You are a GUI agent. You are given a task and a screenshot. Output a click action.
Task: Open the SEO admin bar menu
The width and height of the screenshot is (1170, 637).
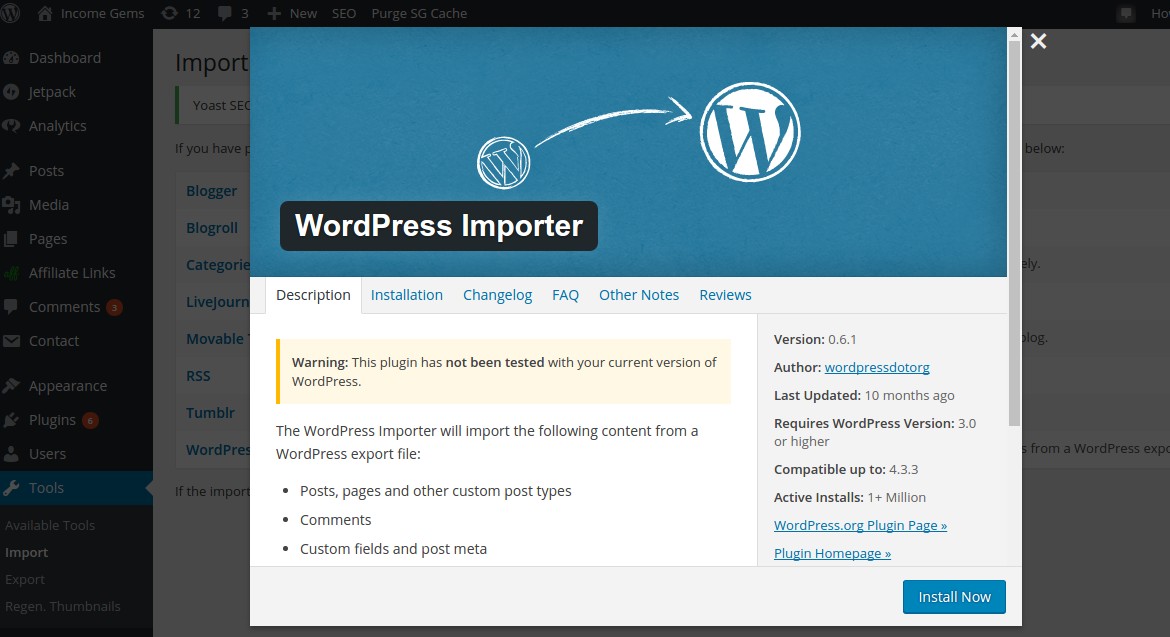(344, 13)
